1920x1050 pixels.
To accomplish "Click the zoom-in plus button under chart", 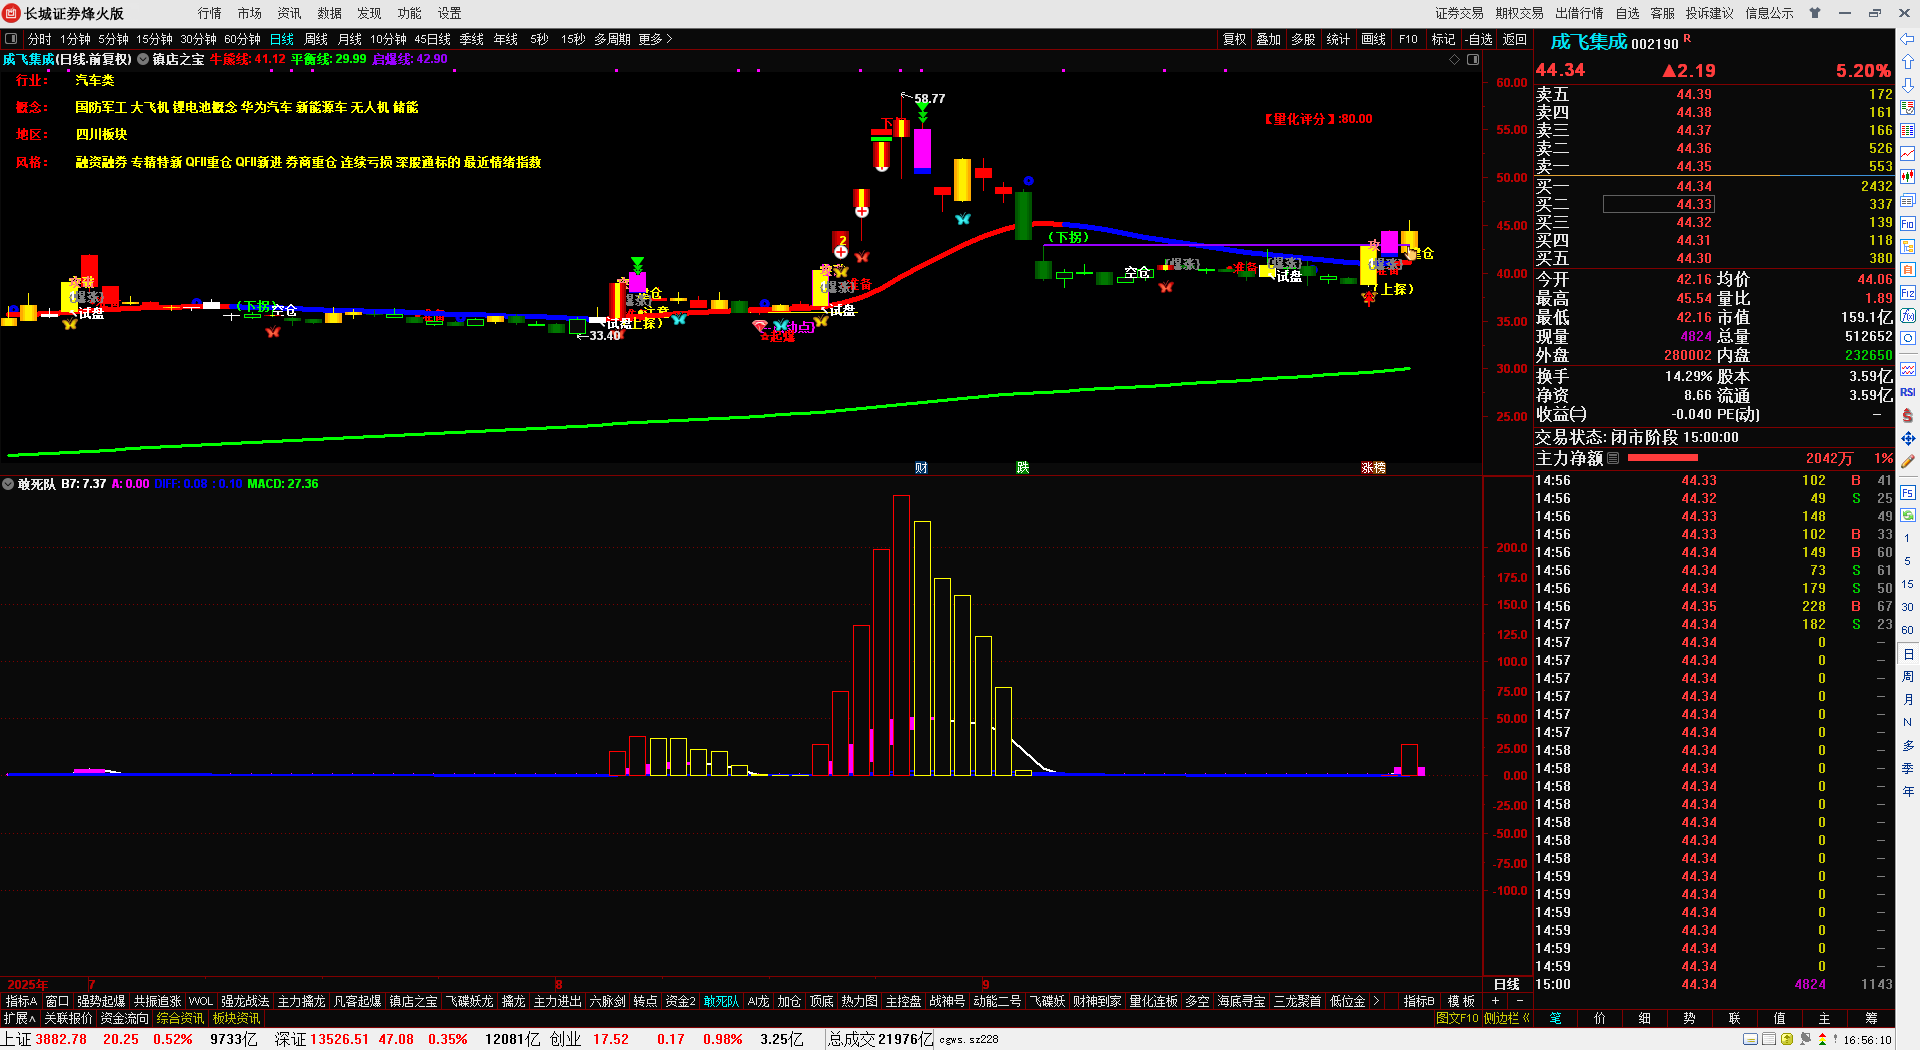I will point(1496,1001).
